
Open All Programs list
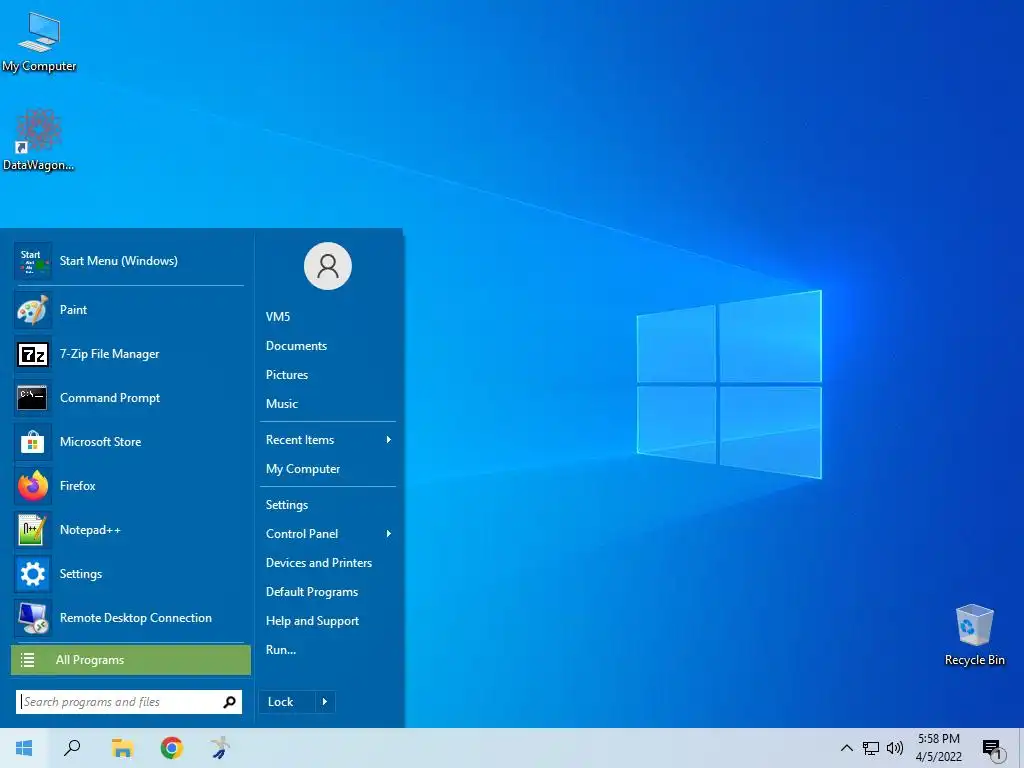[131, 660]
